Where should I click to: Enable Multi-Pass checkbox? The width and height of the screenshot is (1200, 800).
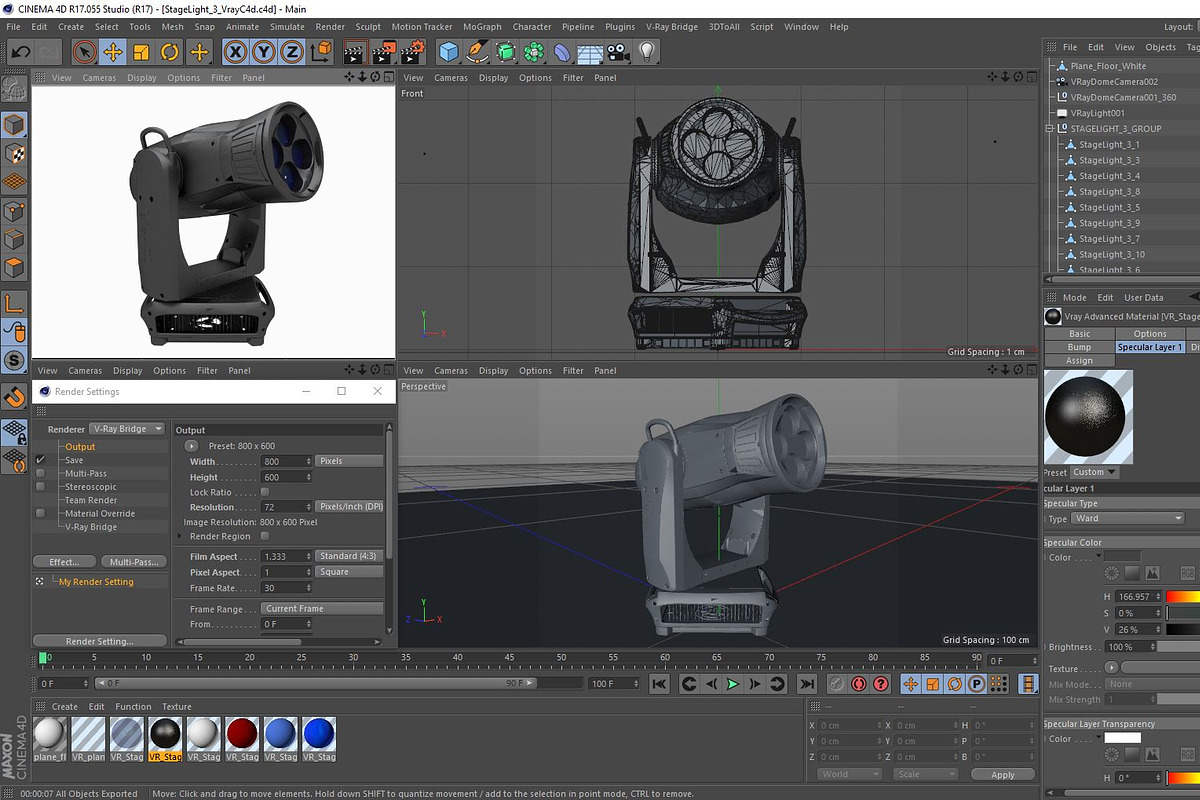41,473
